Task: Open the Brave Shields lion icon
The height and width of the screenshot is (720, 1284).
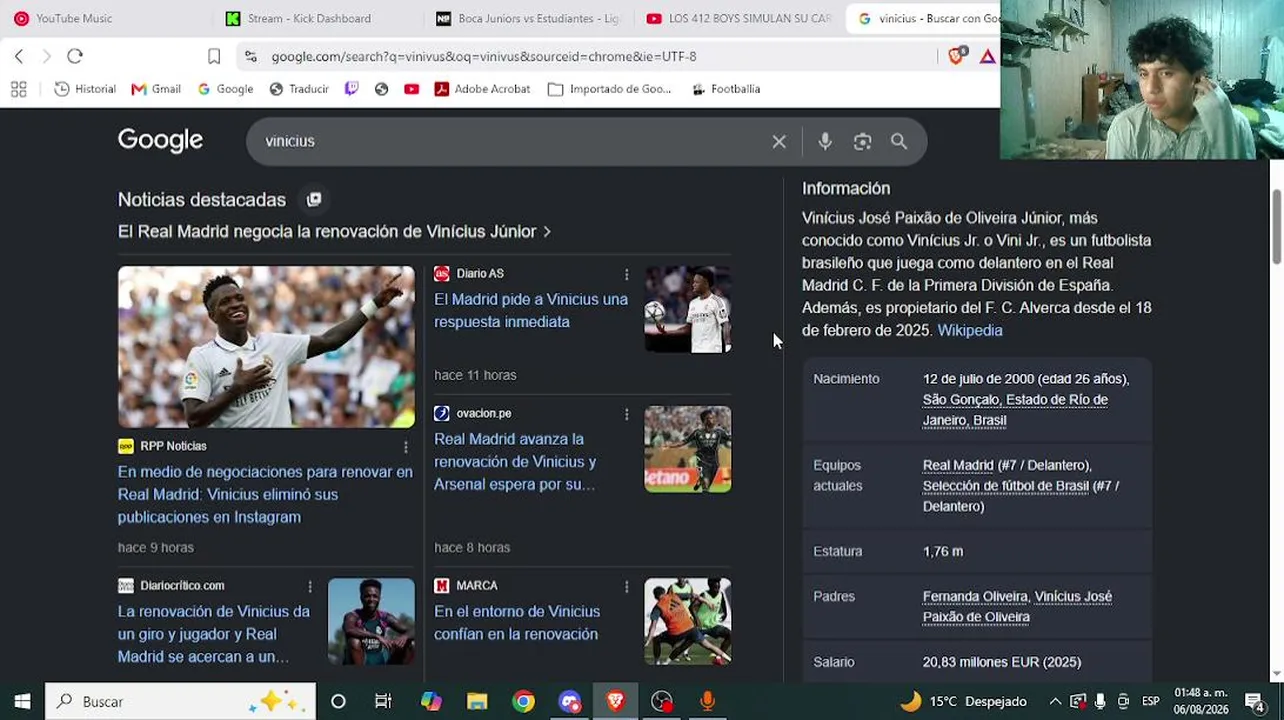Action: [x=957, y=56]
